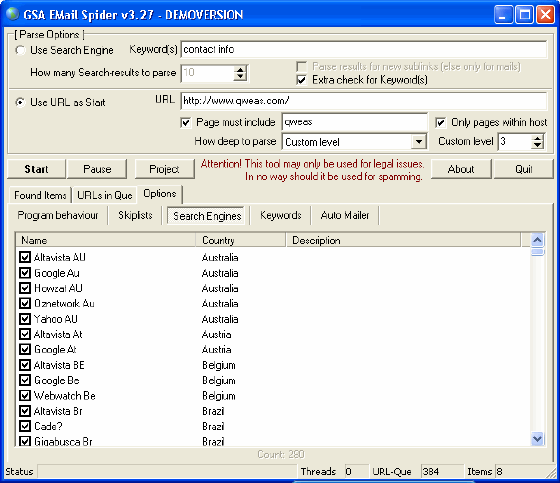Toggle Extra check for Keyword(s) checkbox
The image size is (560, 483).
click(x=301, y=80)
